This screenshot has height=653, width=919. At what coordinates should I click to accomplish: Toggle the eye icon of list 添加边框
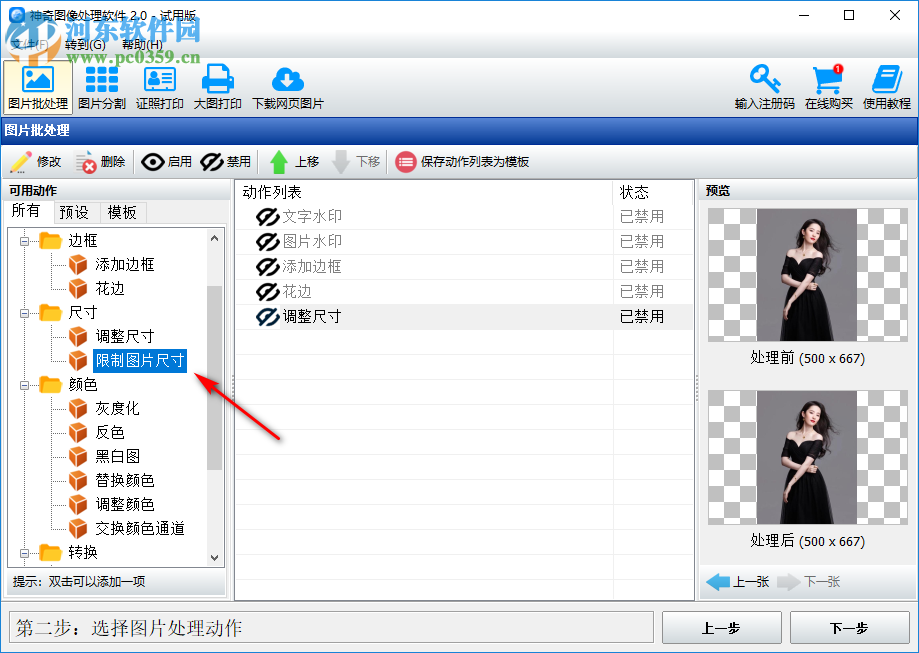[x=267, y=267]
